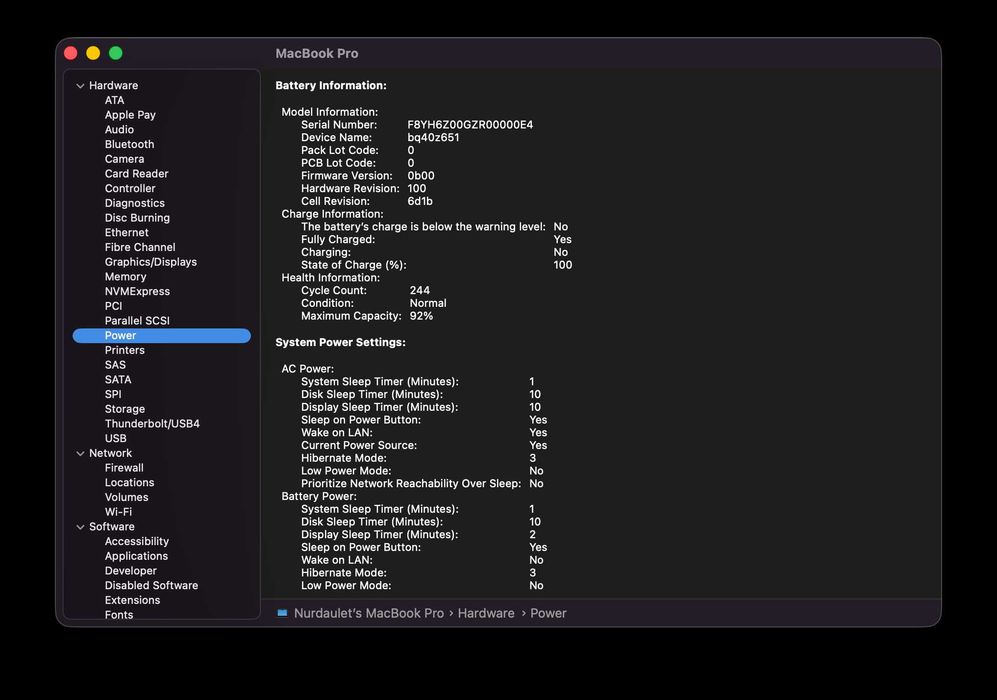Show Printers information
Image resolution: width=997 pixels, height=700 pixels.
point(125,350)
